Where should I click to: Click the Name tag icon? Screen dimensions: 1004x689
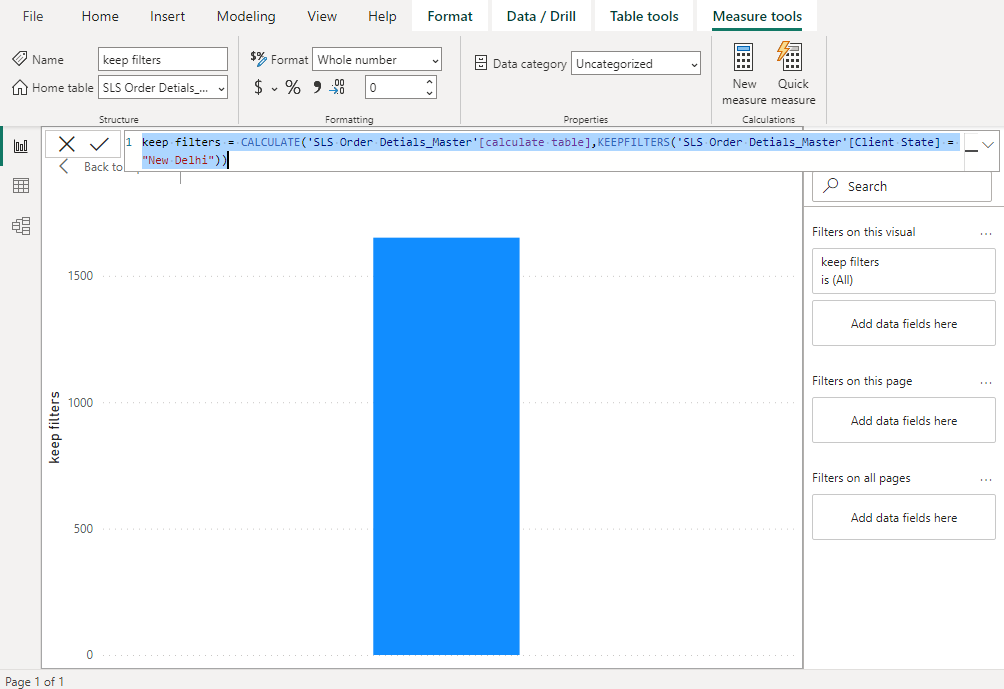(x=20, y=59)
